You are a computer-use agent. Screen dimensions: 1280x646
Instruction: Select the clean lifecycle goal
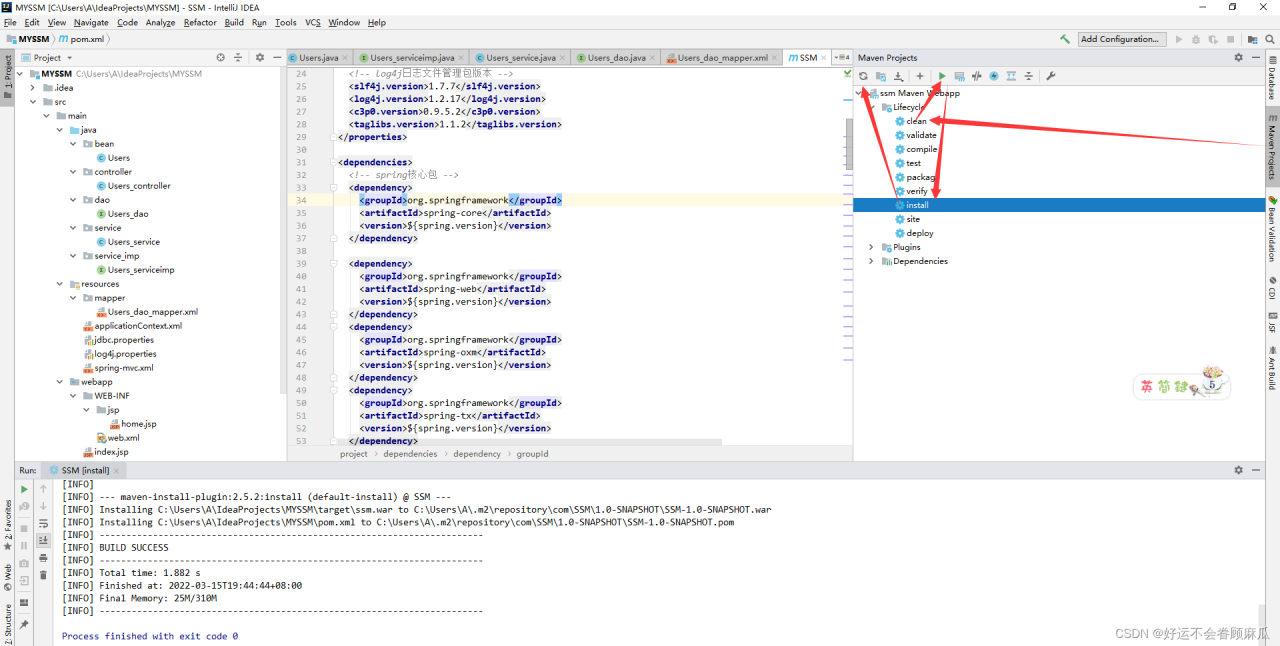pyautogui.click(x=916, y=121)
